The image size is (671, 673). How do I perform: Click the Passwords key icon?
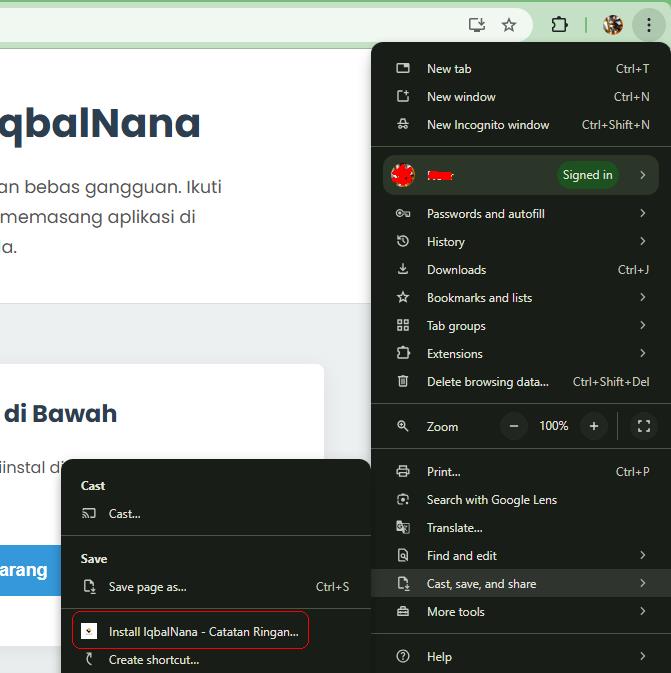pos(403,213)
